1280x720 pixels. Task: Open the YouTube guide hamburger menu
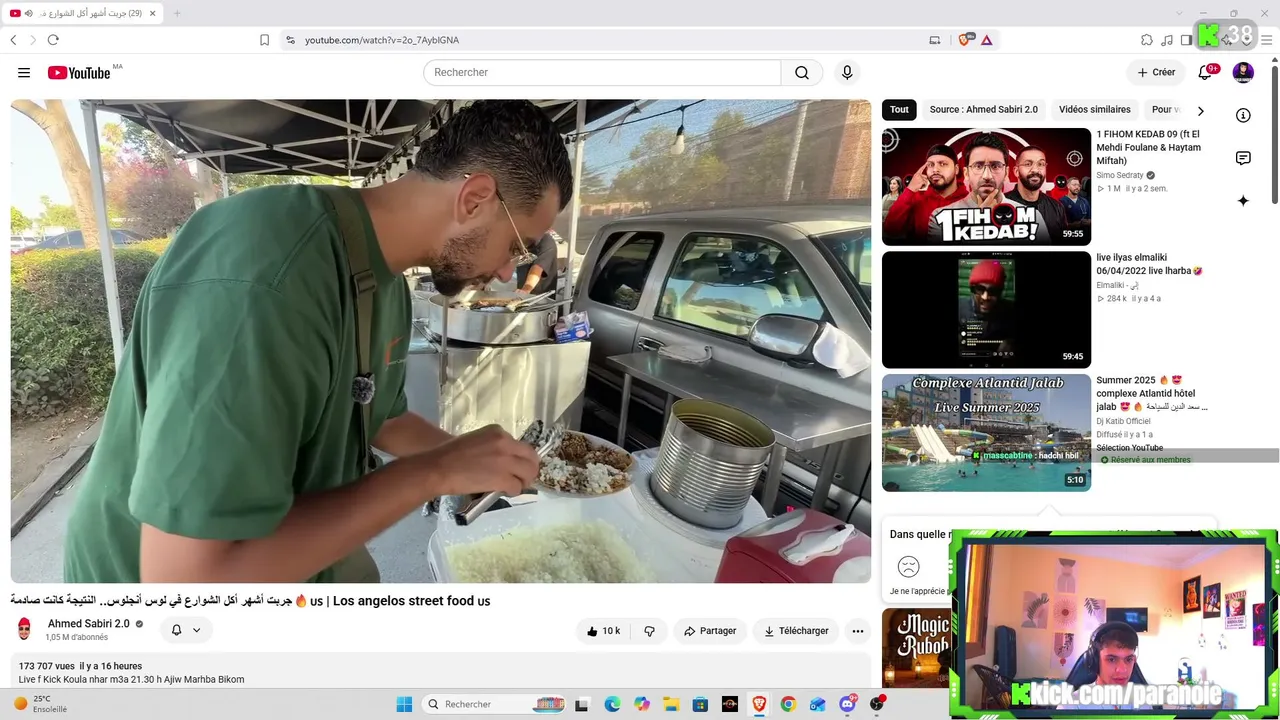[x=24, y=73]
